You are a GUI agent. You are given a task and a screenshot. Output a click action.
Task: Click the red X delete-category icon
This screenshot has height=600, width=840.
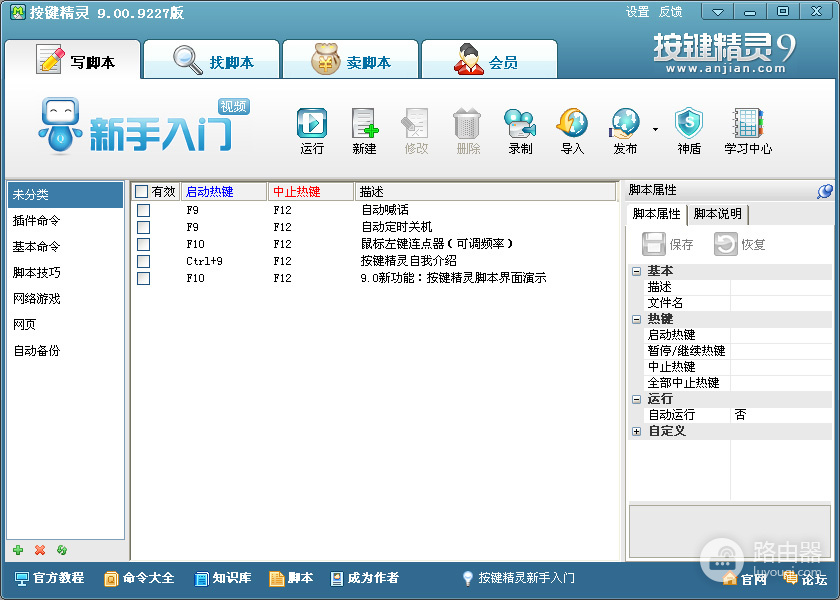(40, 550)
